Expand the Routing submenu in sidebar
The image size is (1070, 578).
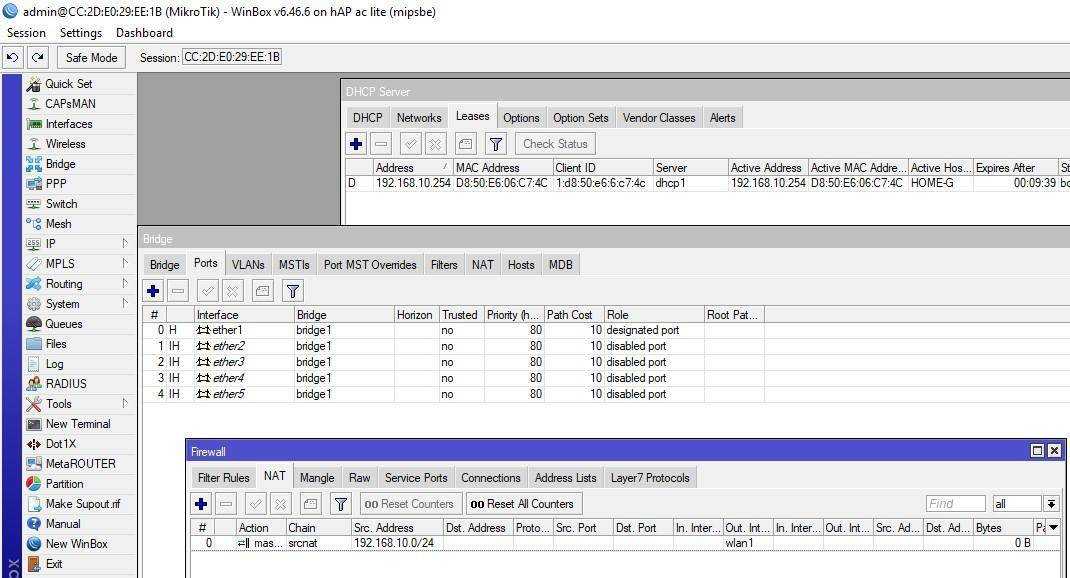(x=125, y=284)
